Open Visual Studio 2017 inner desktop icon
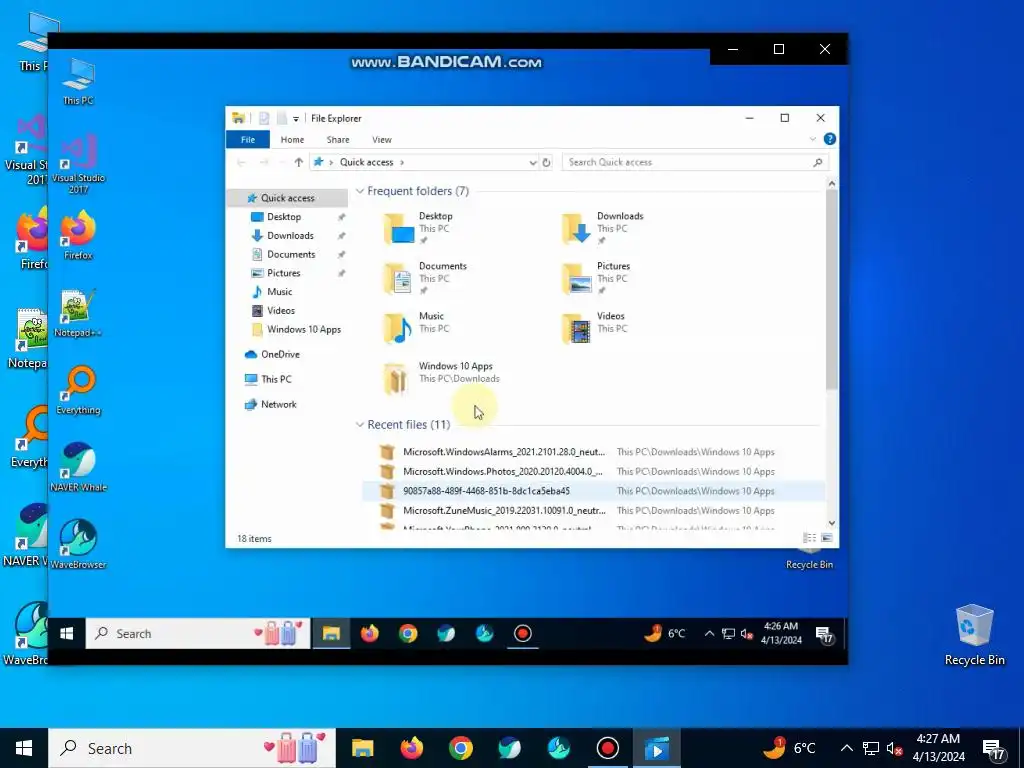The image size is (1024, 768). point(78,163)
